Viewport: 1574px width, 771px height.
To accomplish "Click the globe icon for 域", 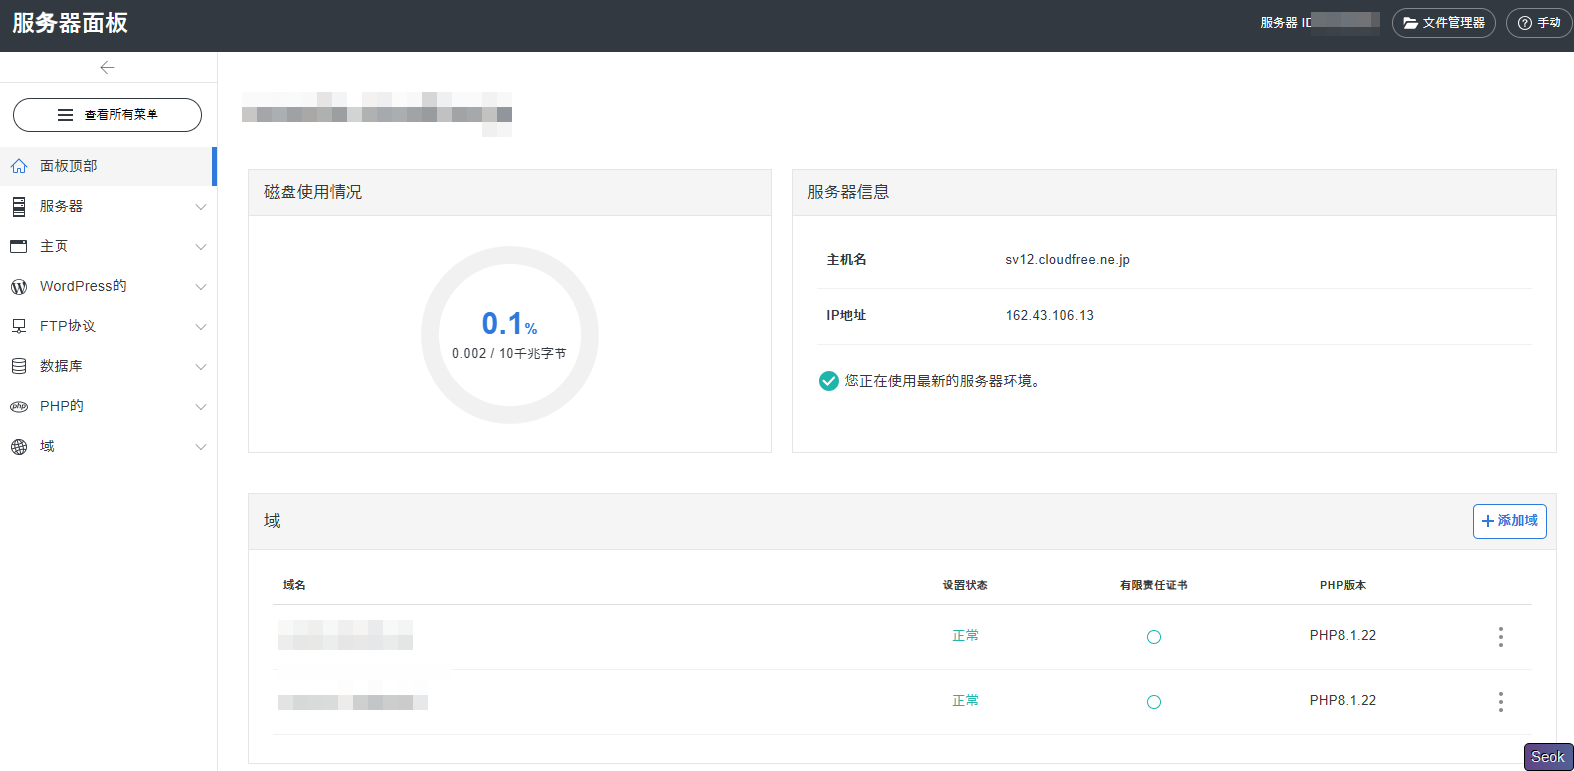I will [19, 447].
